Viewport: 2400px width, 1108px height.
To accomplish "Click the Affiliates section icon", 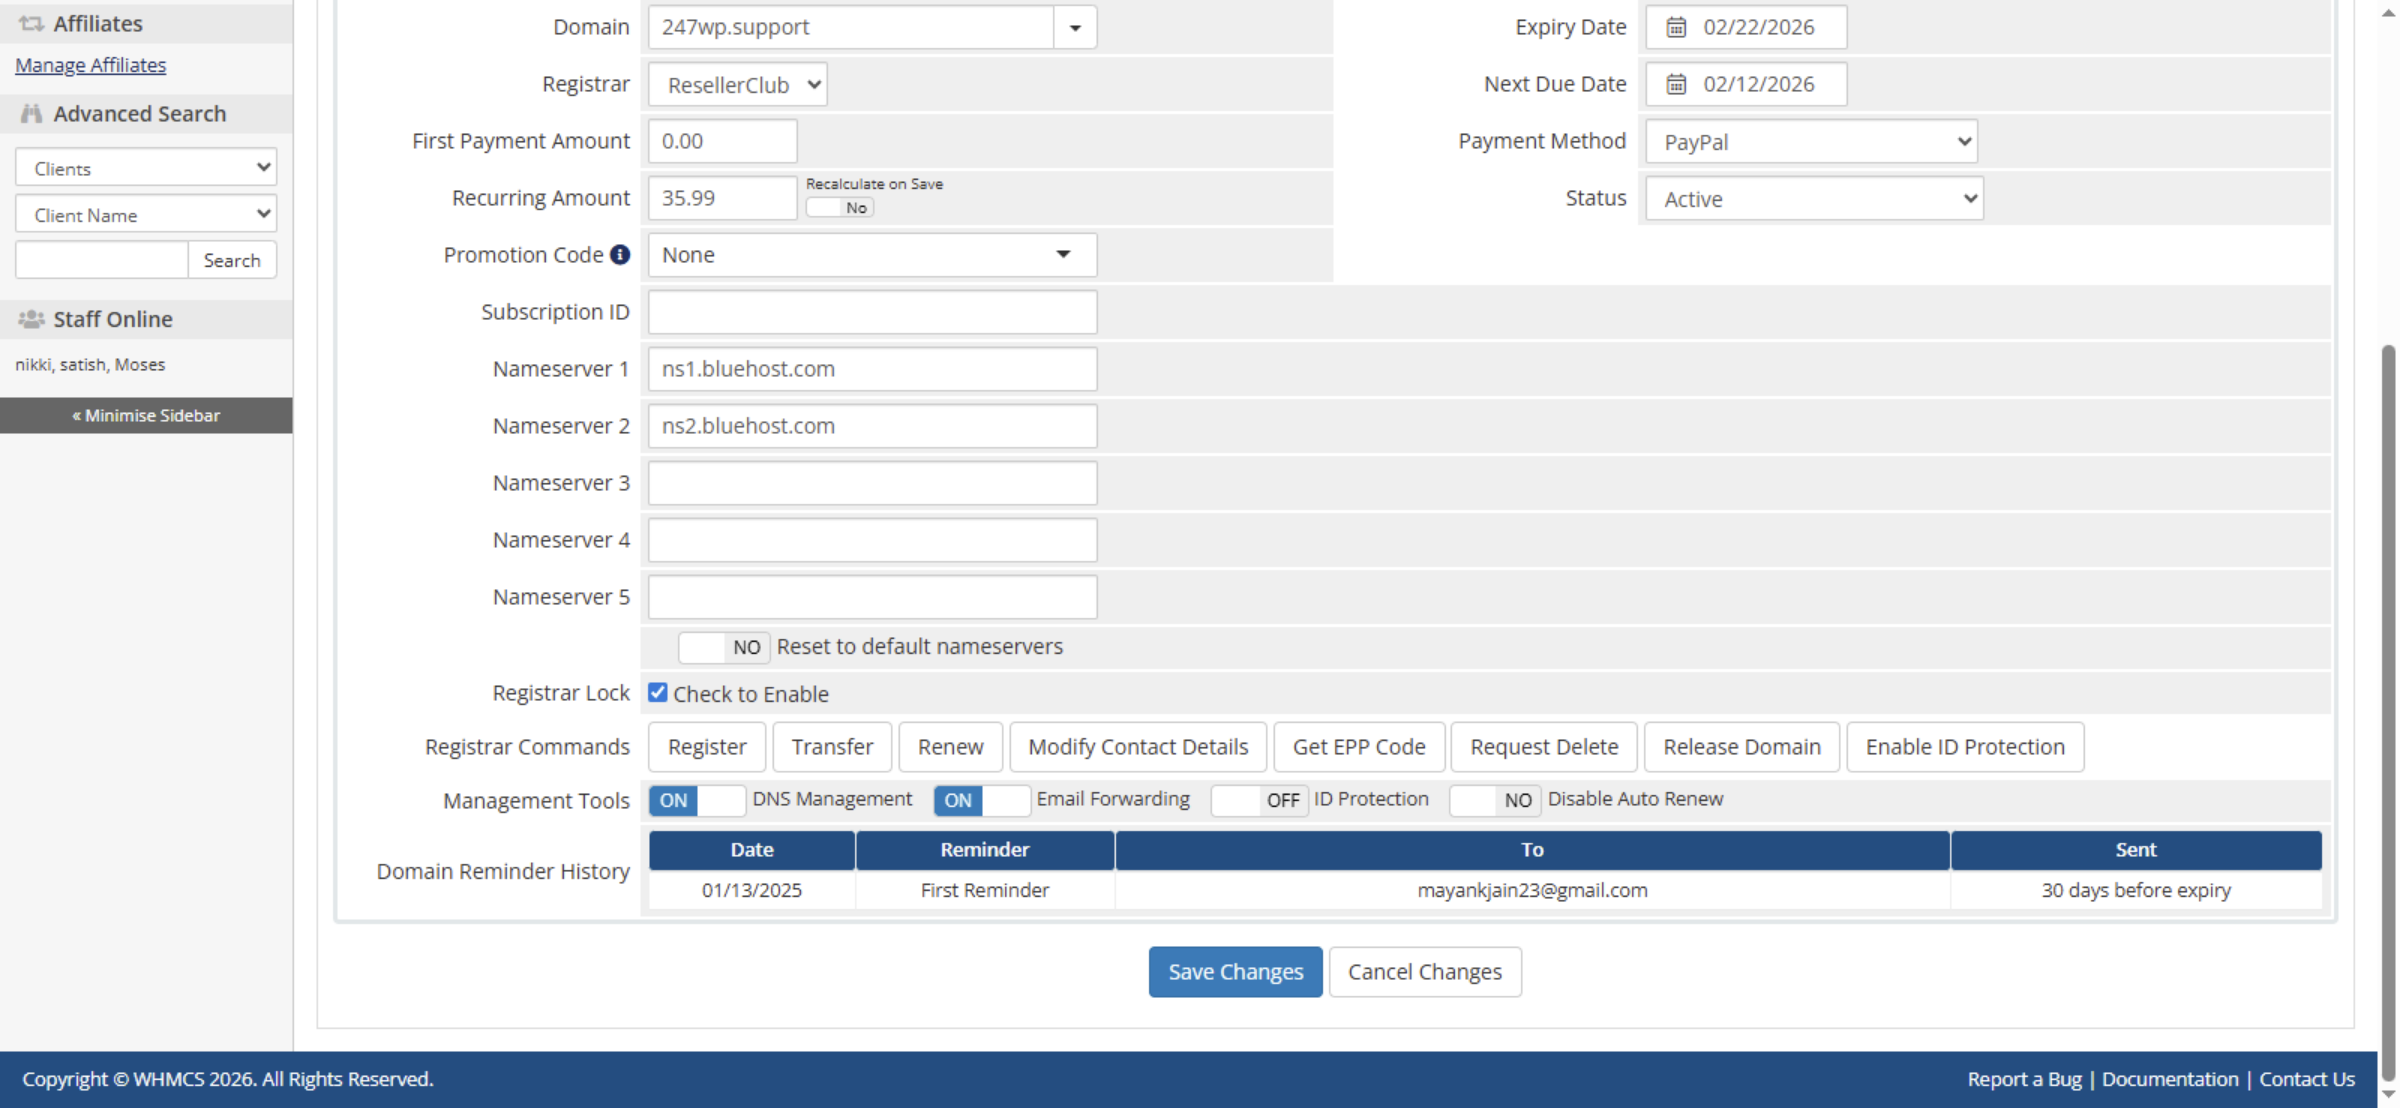I will (32, 23).
